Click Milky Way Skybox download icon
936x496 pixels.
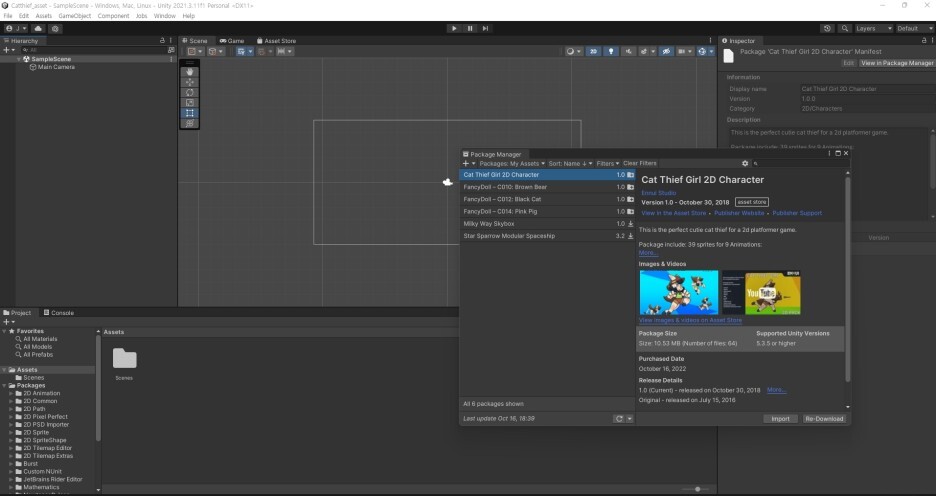tap(630, 224)
